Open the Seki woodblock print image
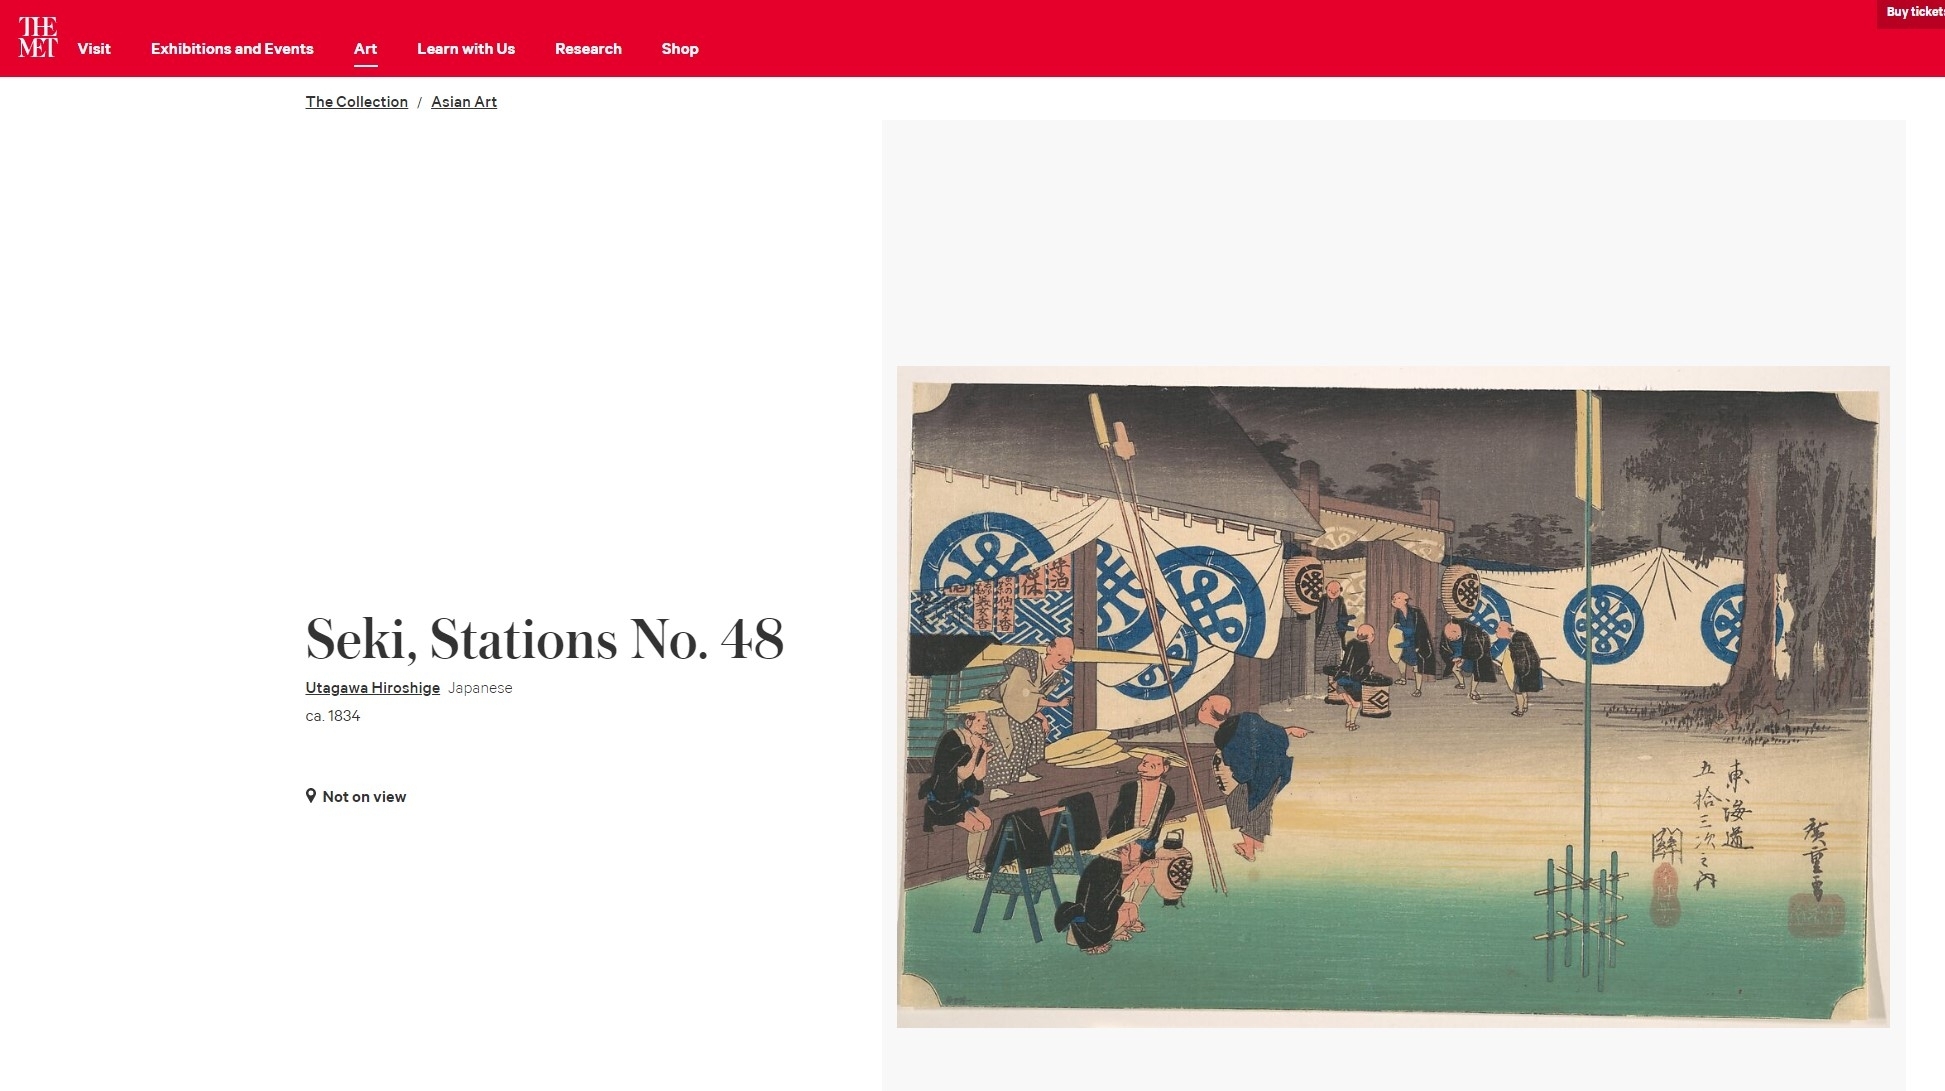Screen dimensions: 1945x1091 tap(1393, 697)
